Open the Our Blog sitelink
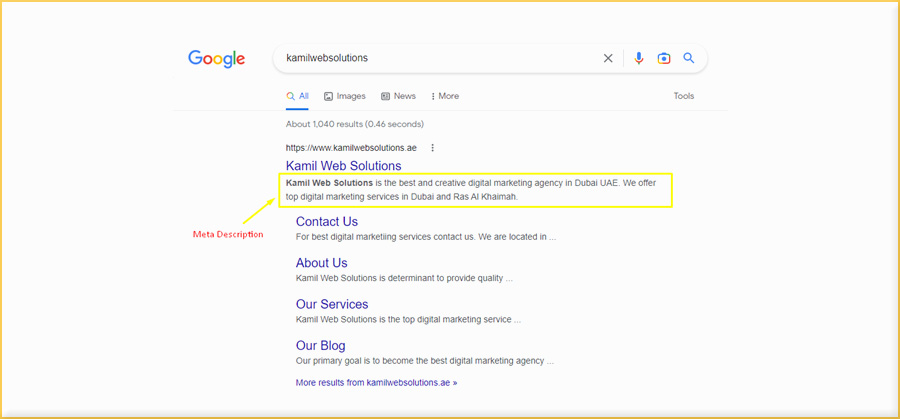The height and width of the screenshot is (419, 900). pyautogui.click(x=320, y=346)
